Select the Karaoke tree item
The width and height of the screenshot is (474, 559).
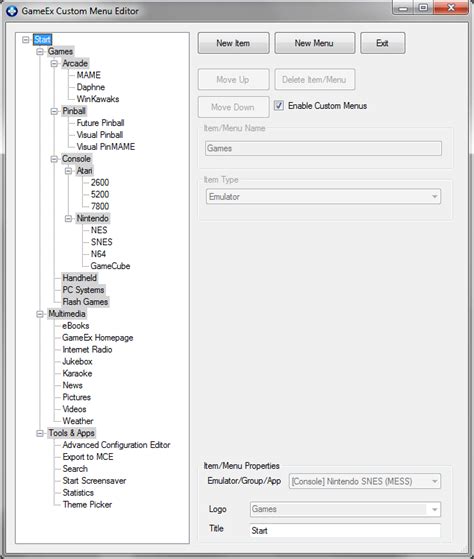click(x=77, y=374)
